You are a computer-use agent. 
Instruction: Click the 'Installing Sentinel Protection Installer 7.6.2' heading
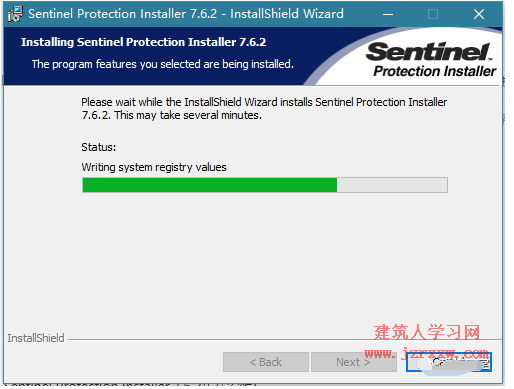(143, 42)
